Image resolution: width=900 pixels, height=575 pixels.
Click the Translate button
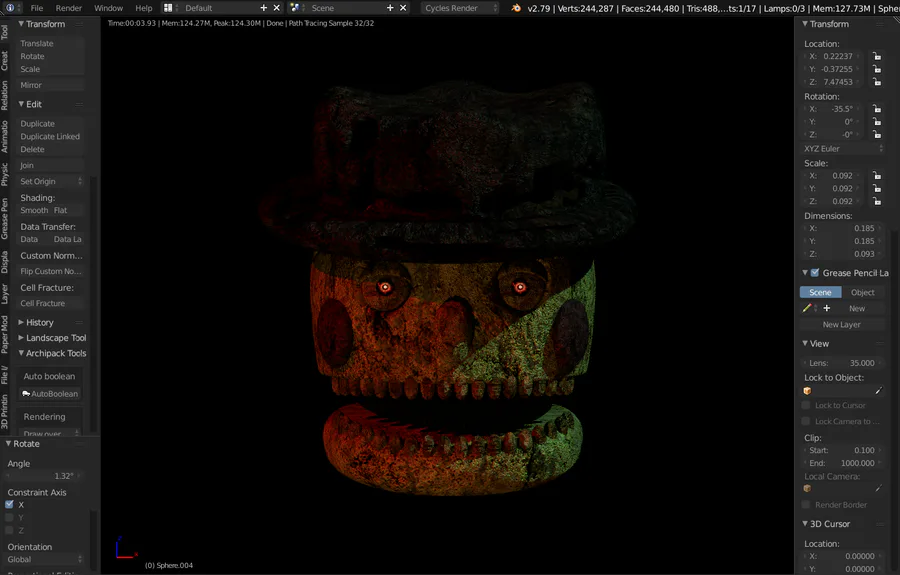pos(51,44)
